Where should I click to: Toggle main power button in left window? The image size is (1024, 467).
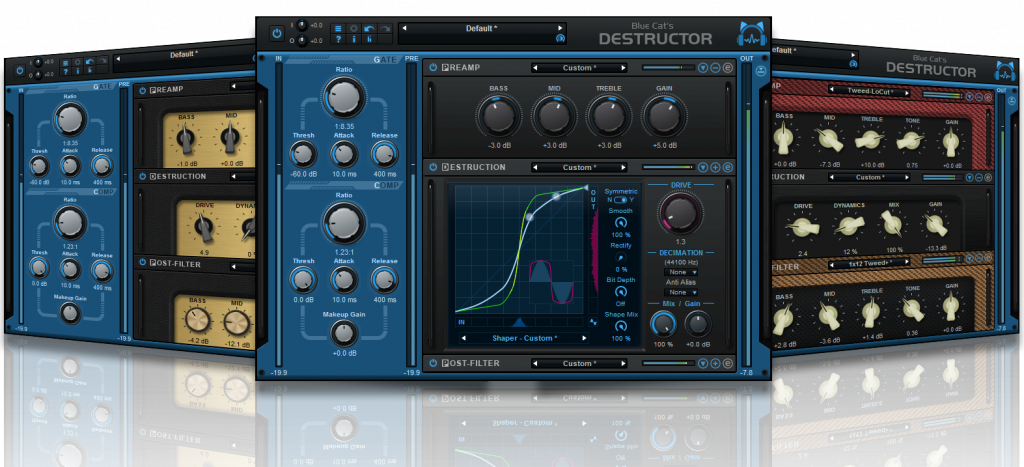(20, 70)
